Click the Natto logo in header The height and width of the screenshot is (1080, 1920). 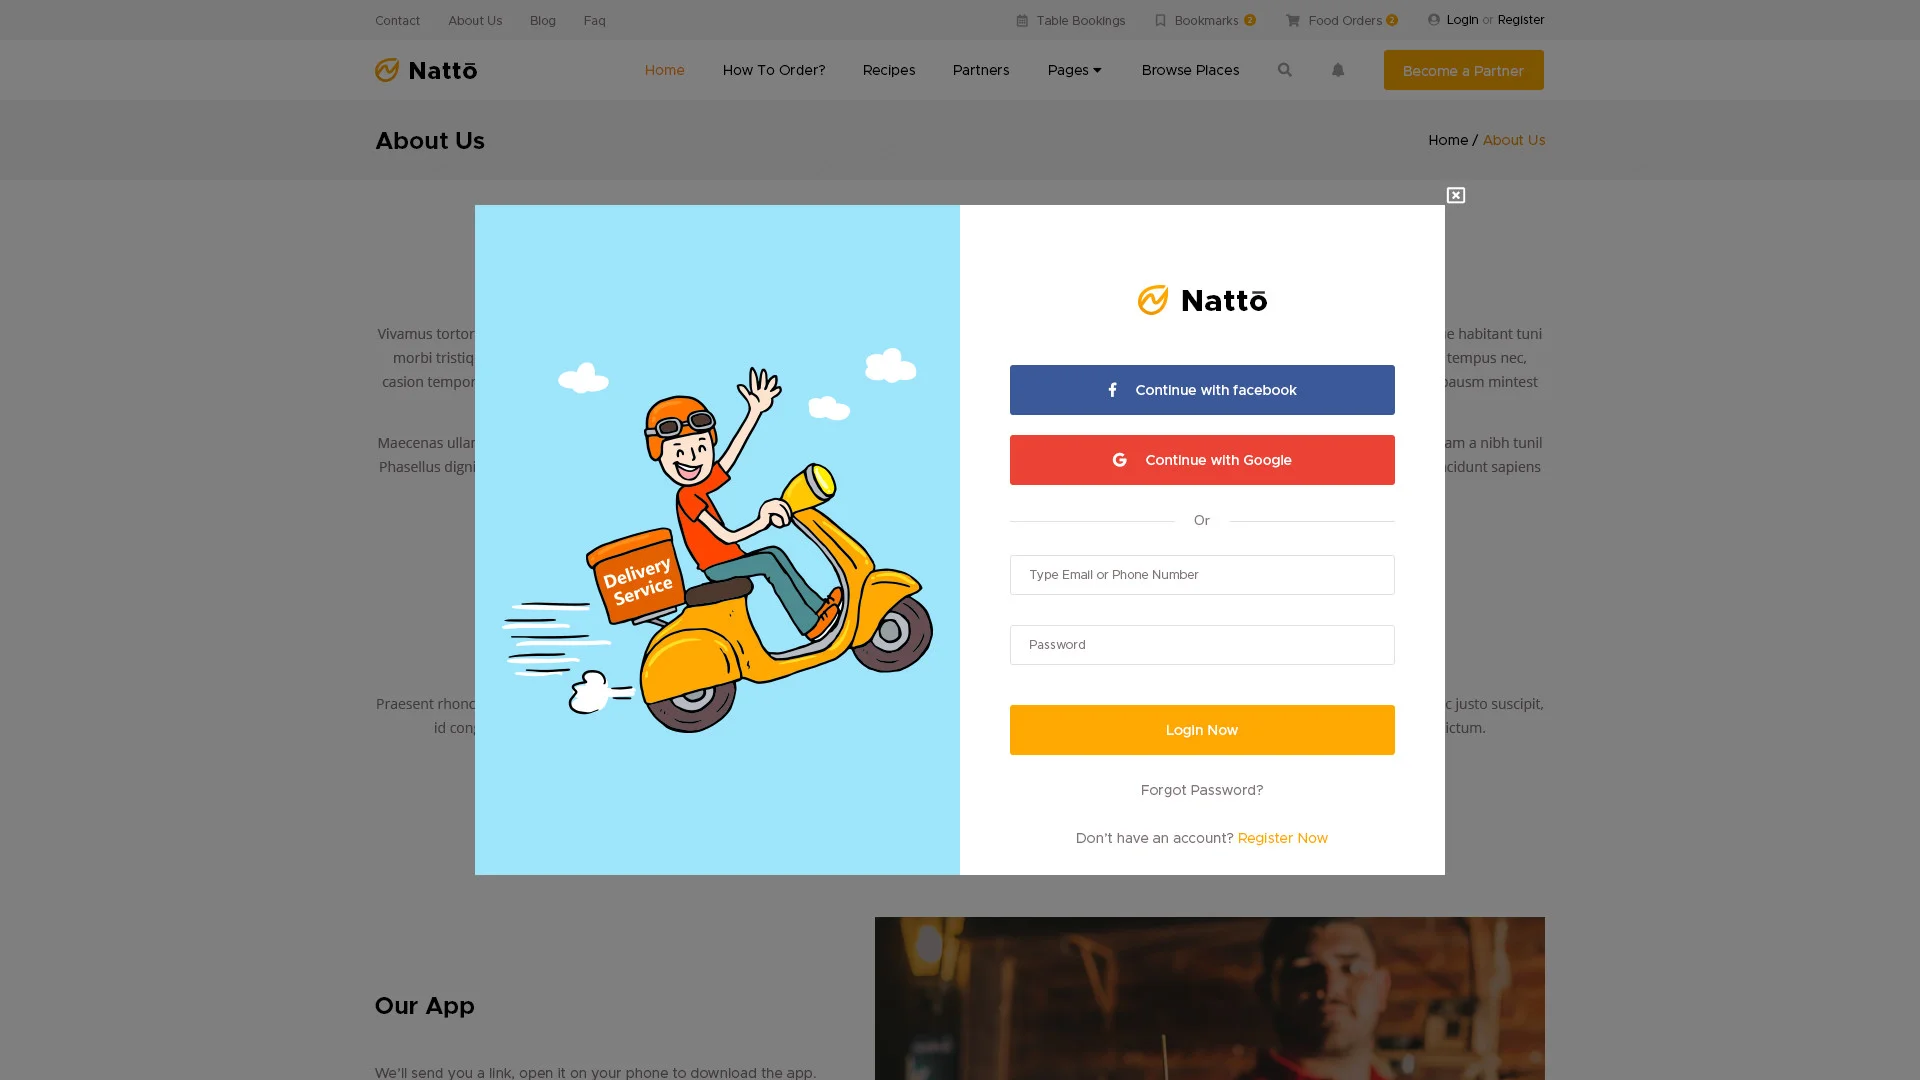click(426, 70)
